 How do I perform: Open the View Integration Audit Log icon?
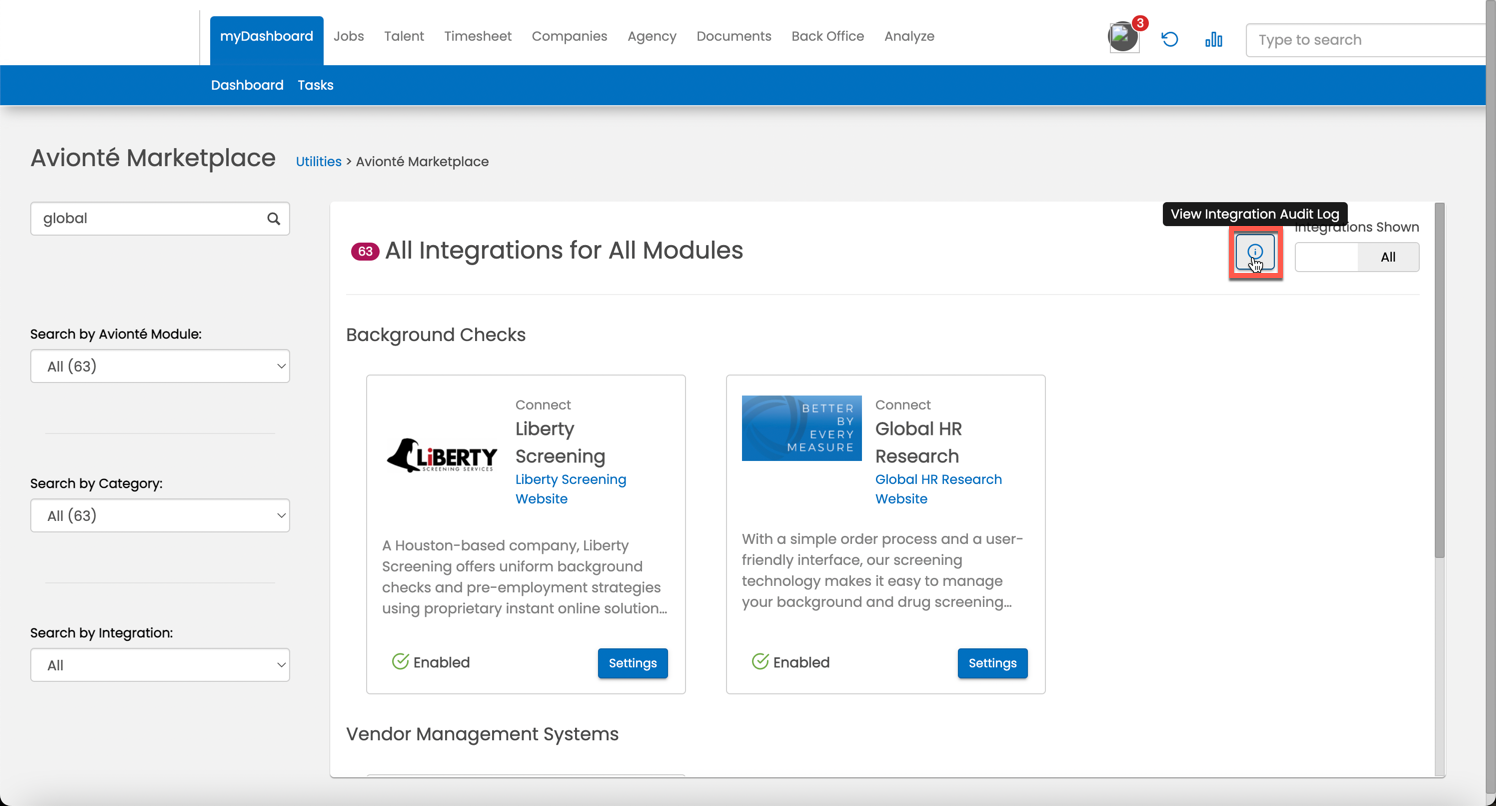point(1255,252)
